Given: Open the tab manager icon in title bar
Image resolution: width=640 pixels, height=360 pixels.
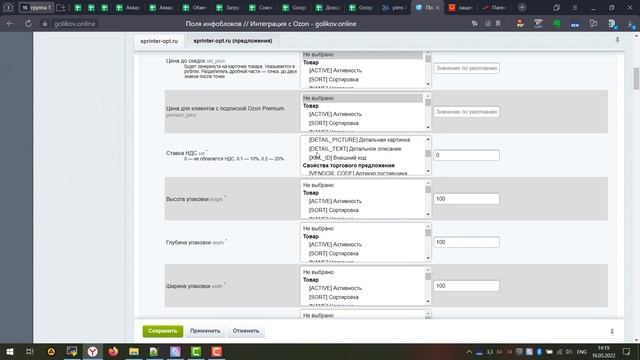Looking at the screenshot, I should pyautogui.click(x=556, y=7).
